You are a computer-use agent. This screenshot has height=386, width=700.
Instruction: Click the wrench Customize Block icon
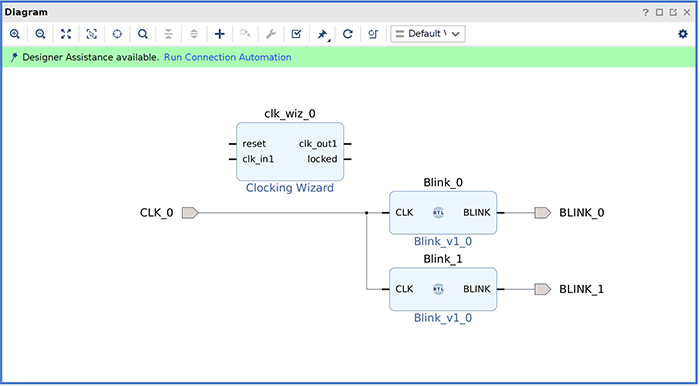click(x=271, y=34)
